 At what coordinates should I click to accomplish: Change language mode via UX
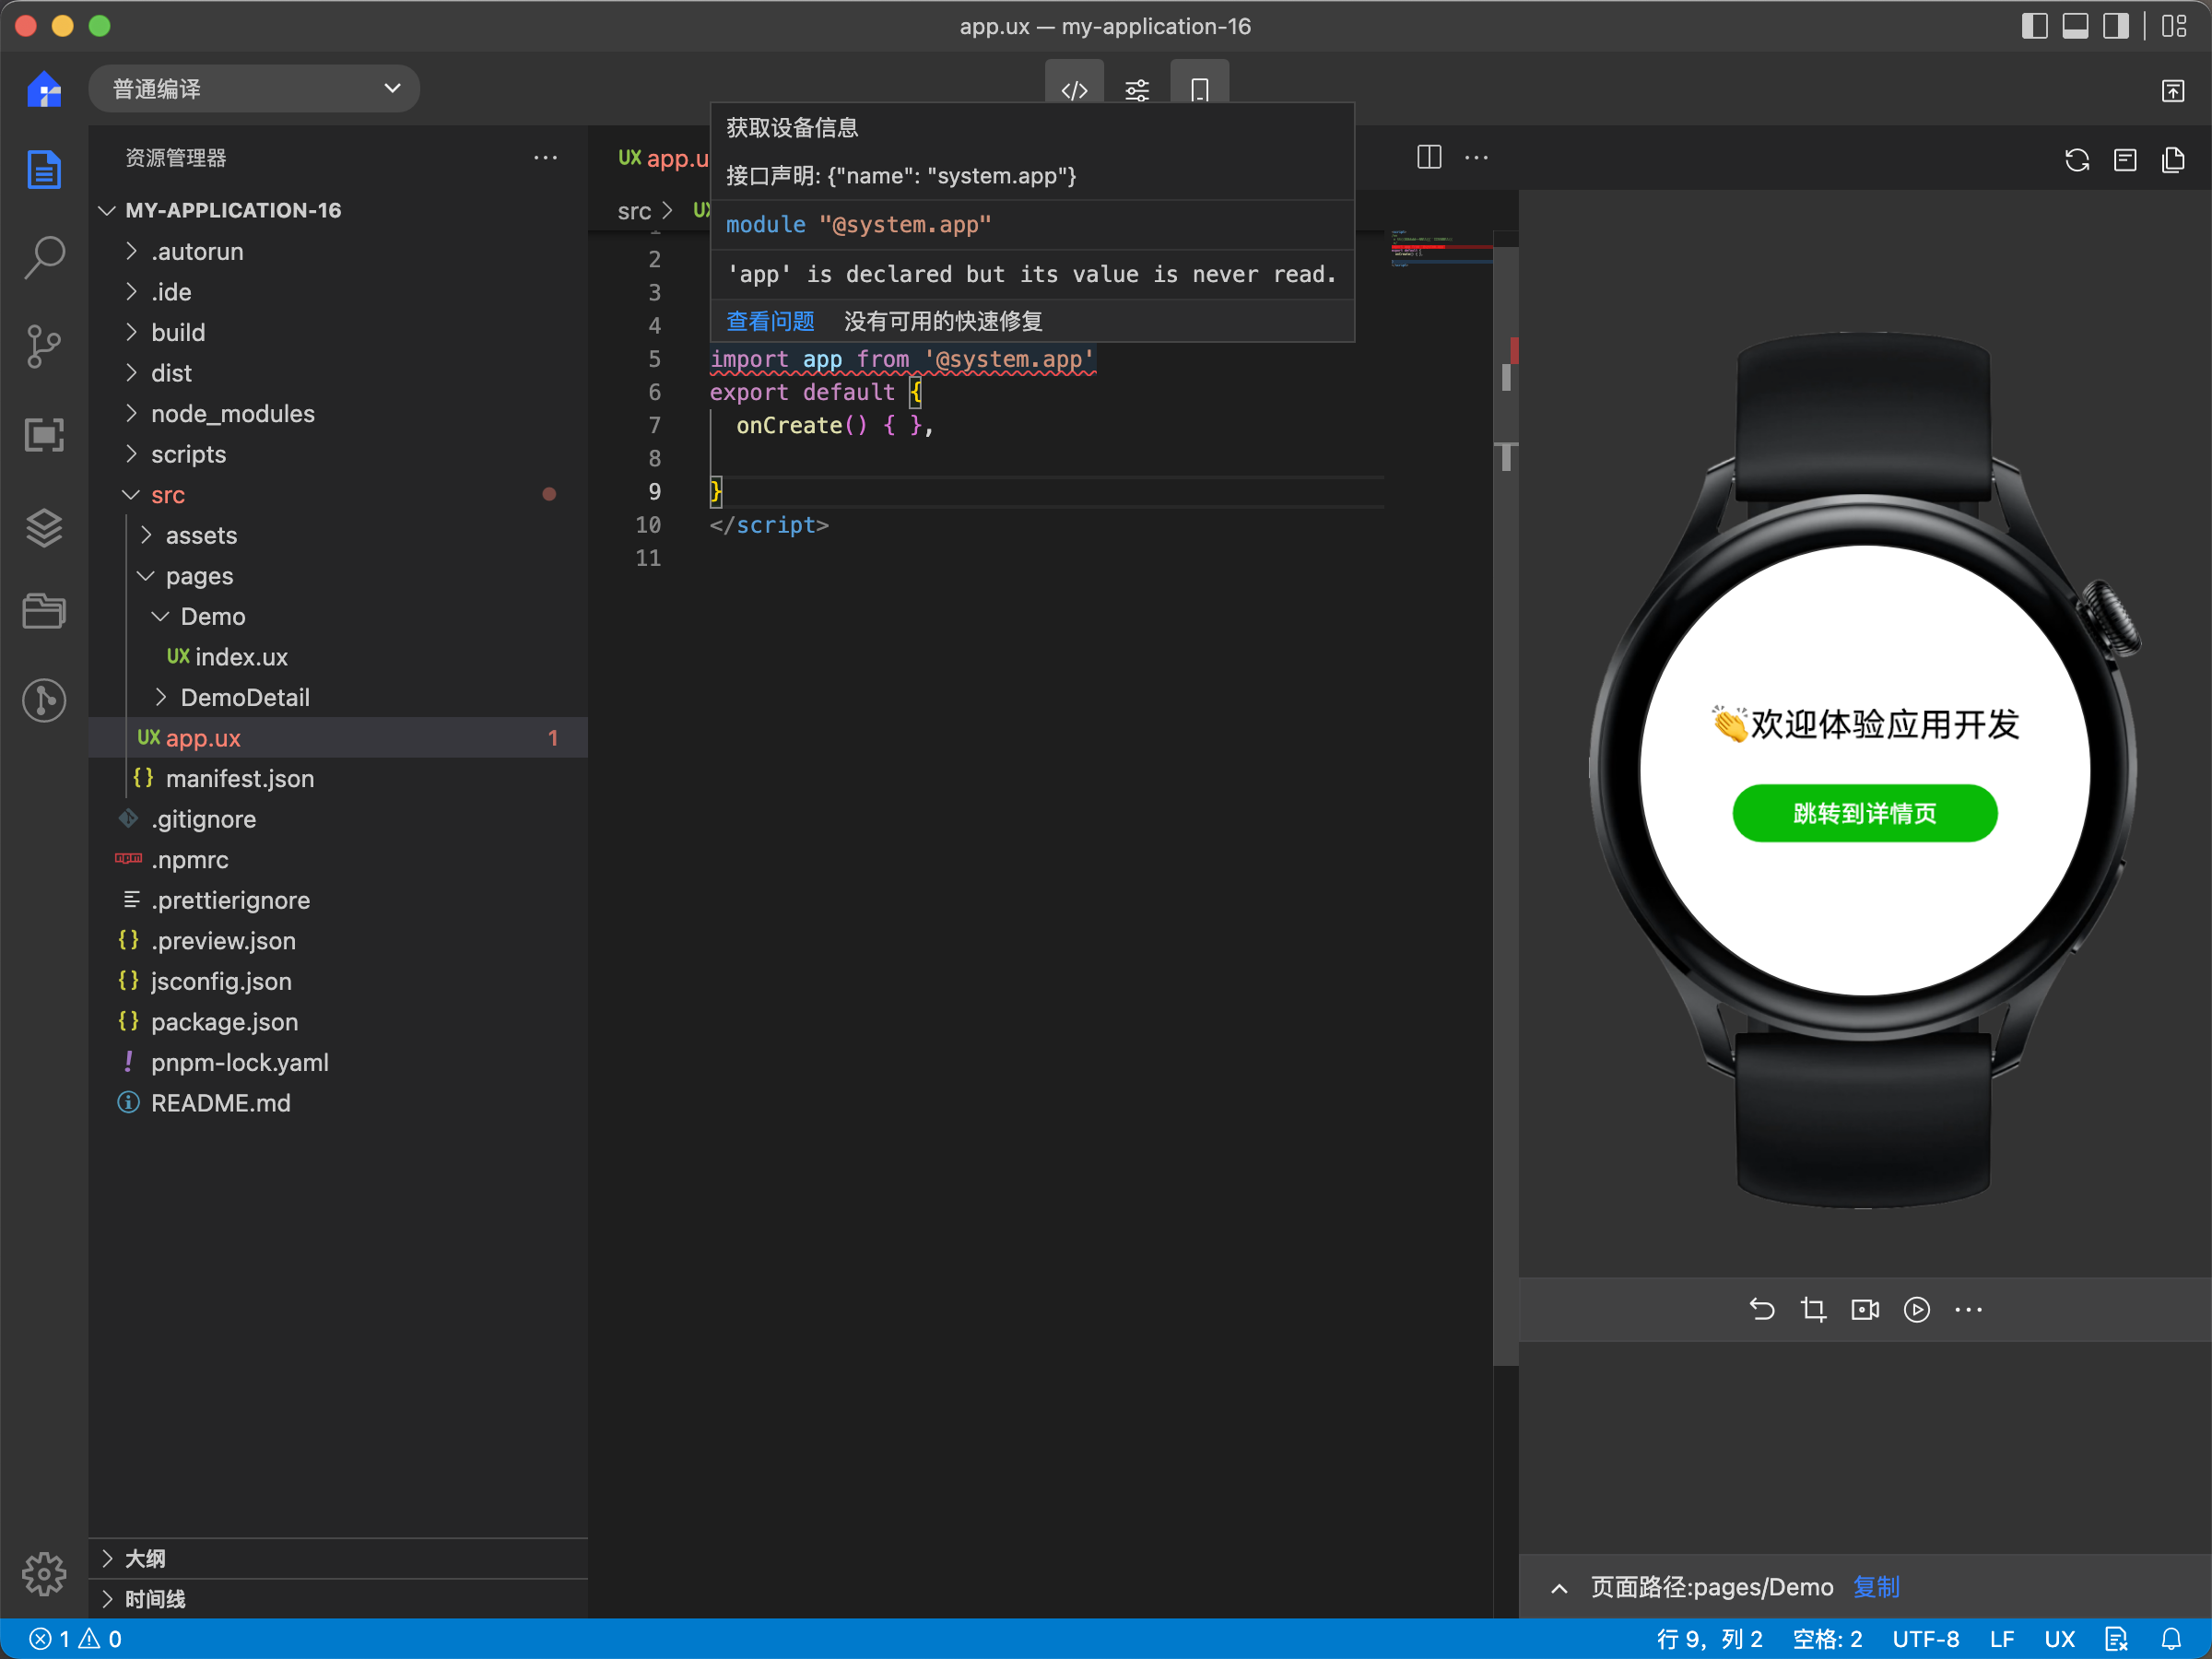(2059, 1638)
